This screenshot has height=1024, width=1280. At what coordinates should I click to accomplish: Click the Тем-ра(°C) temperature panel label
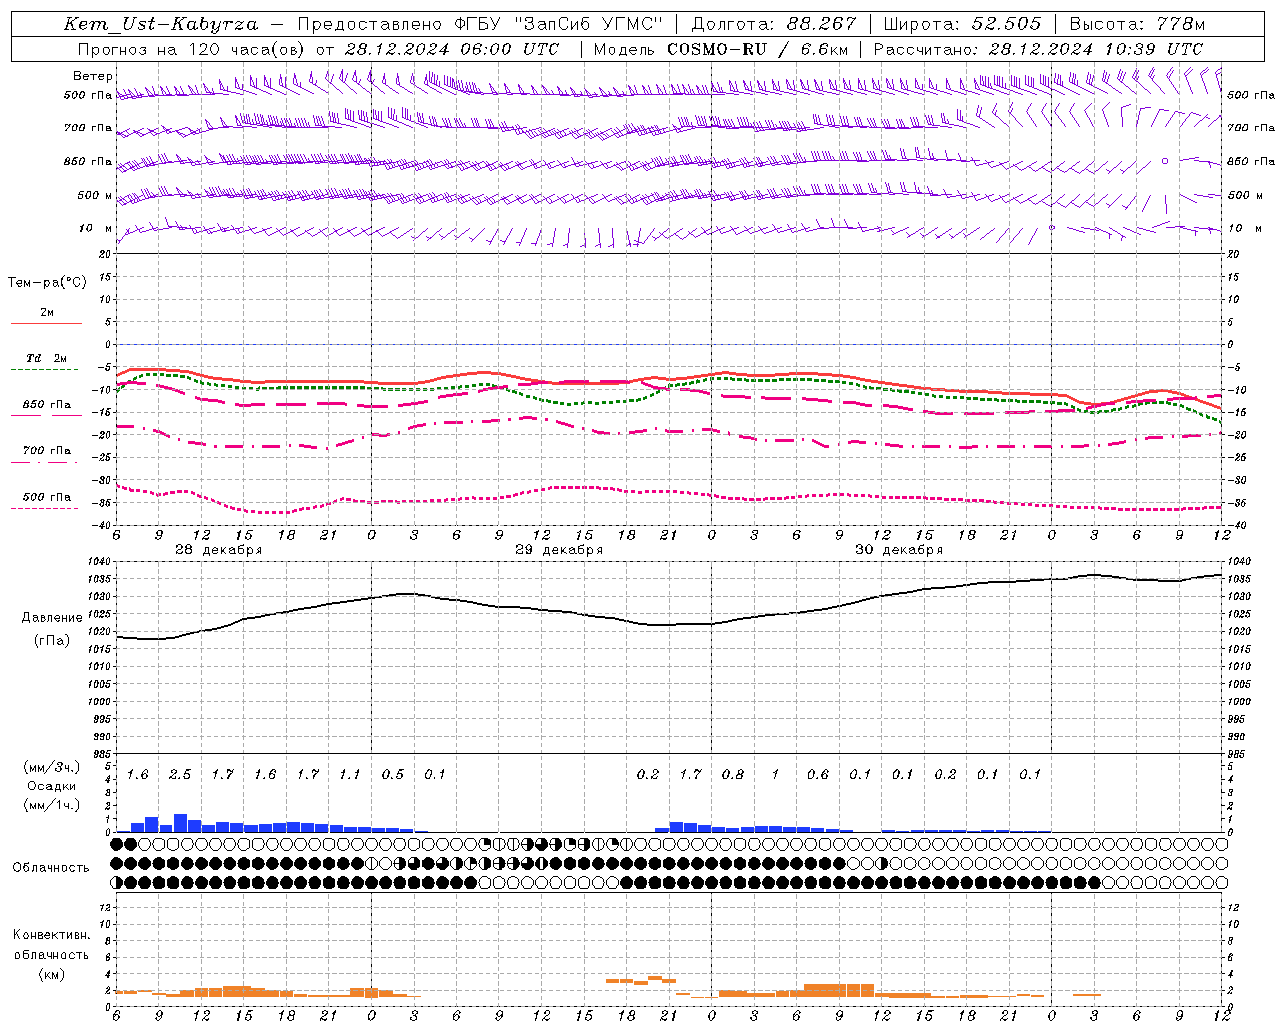47,283
